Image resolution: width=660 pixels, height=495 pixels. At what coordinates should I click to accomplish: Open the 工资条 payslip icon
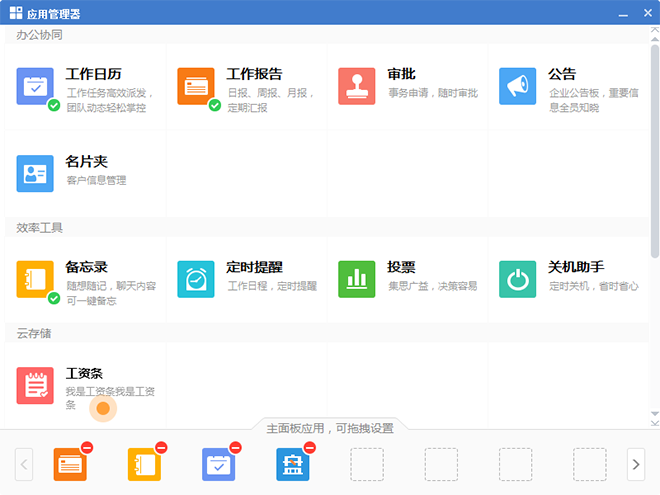[35, 386]
